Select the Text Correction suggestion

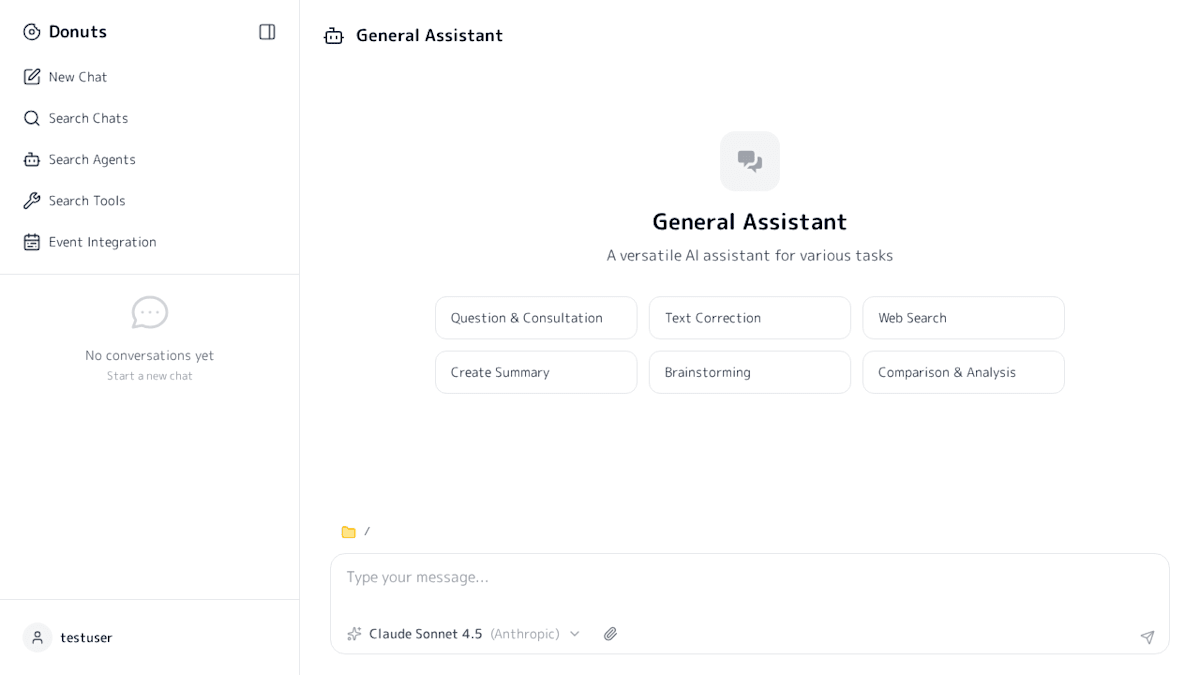[750, 318]
